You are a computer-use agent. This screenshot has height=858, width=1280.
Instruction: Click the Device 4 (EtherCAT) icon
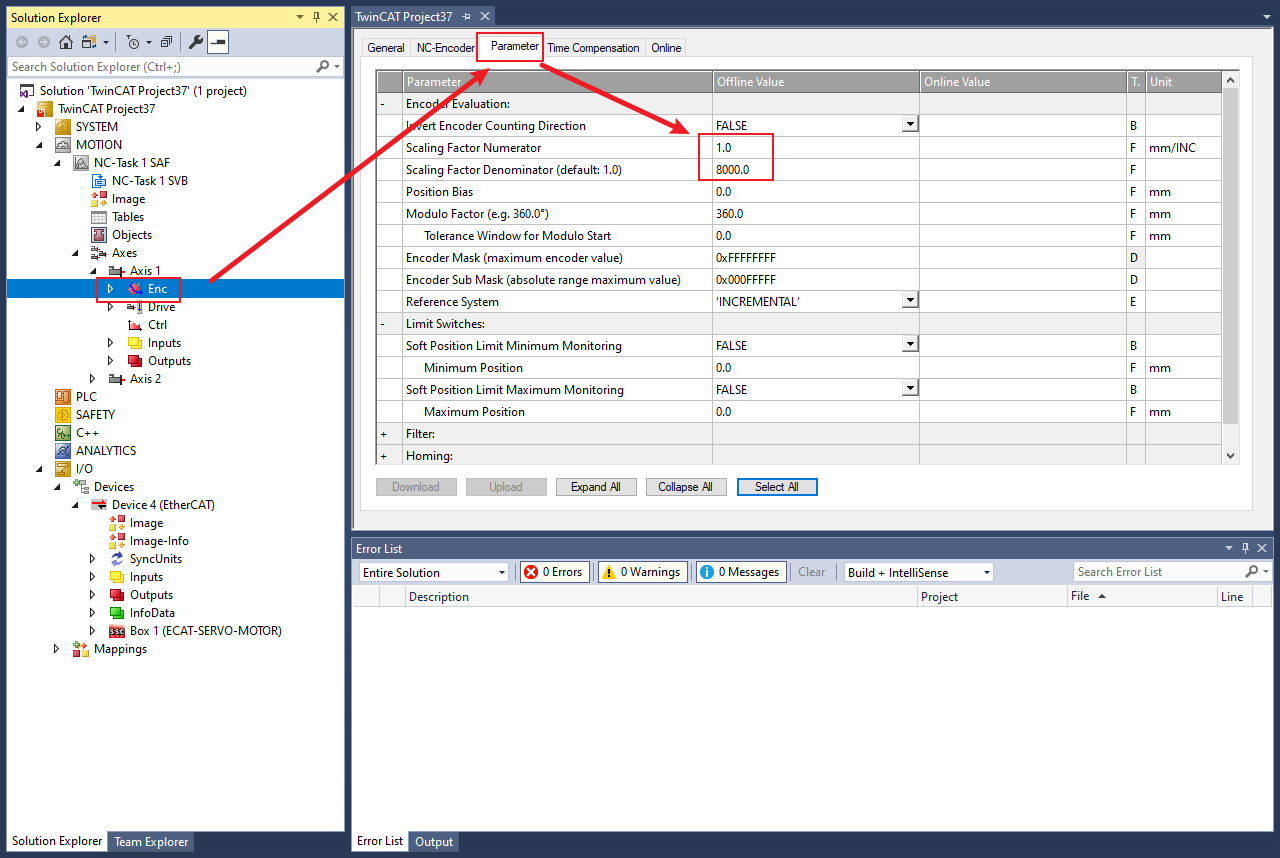click(99, 505)
